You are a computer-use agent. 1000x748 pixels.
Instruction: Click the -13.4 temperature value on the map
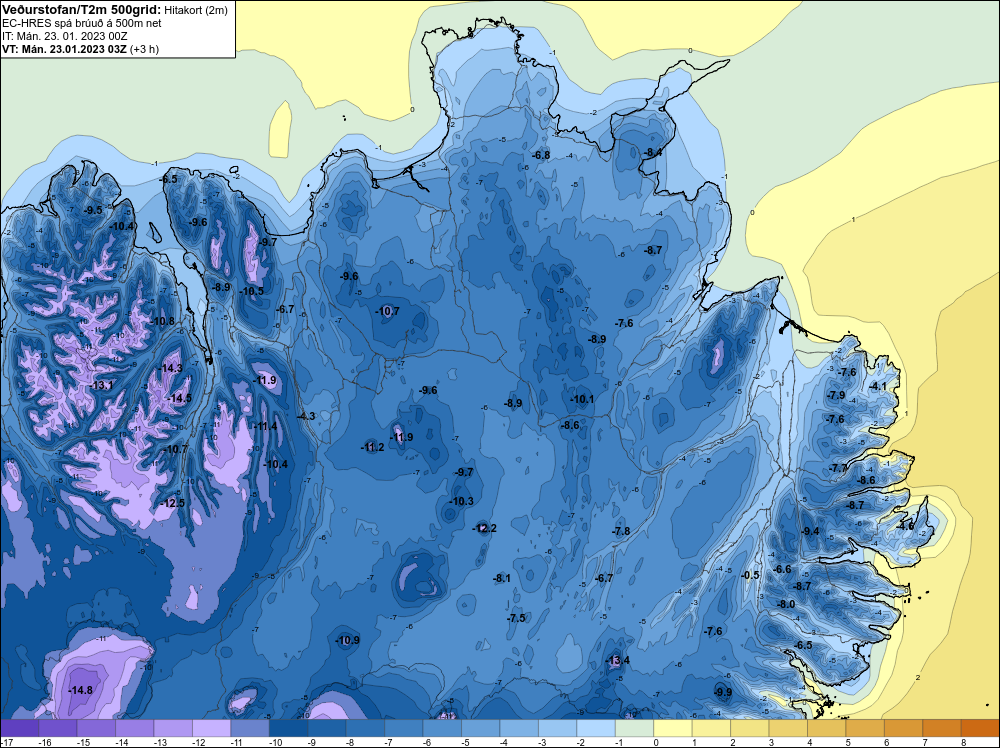617,660
